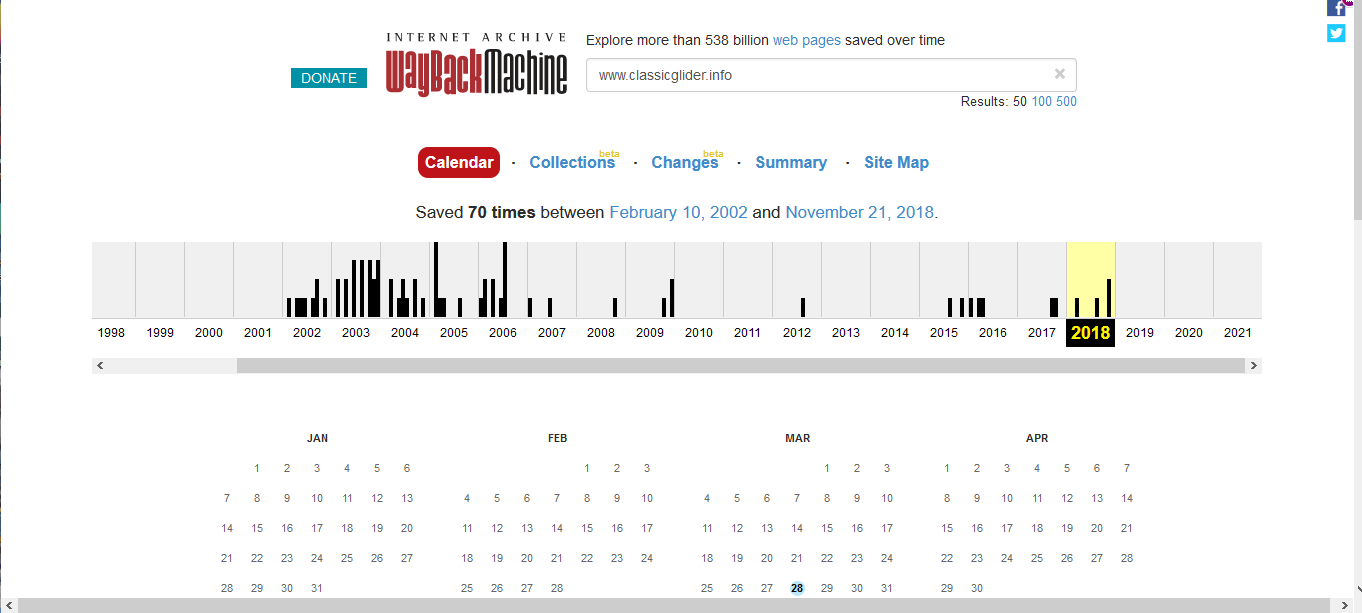The width and height of the screenshot is (1362, 613).
Task: Click February 14 in the calendar
Action: (557, 529)
